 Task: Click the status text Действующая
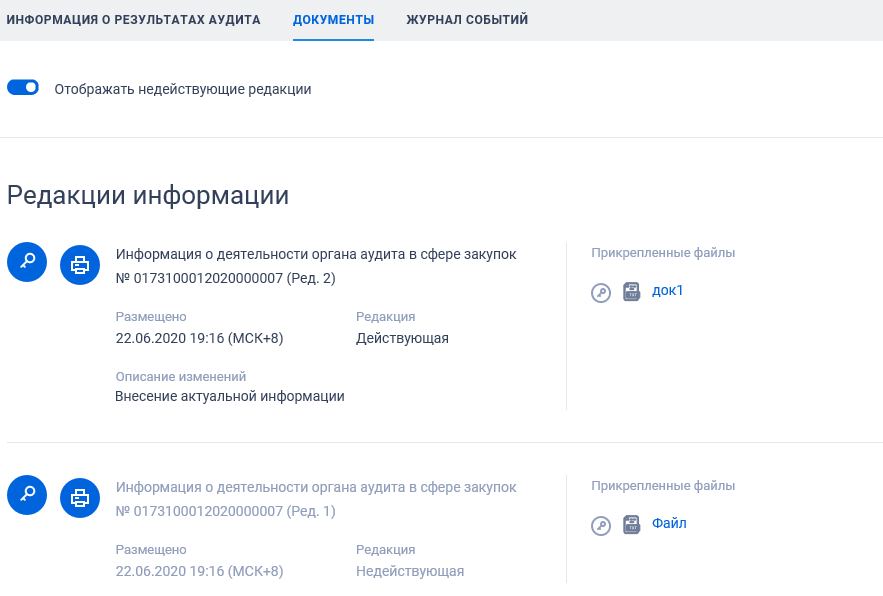coord(402,338)
